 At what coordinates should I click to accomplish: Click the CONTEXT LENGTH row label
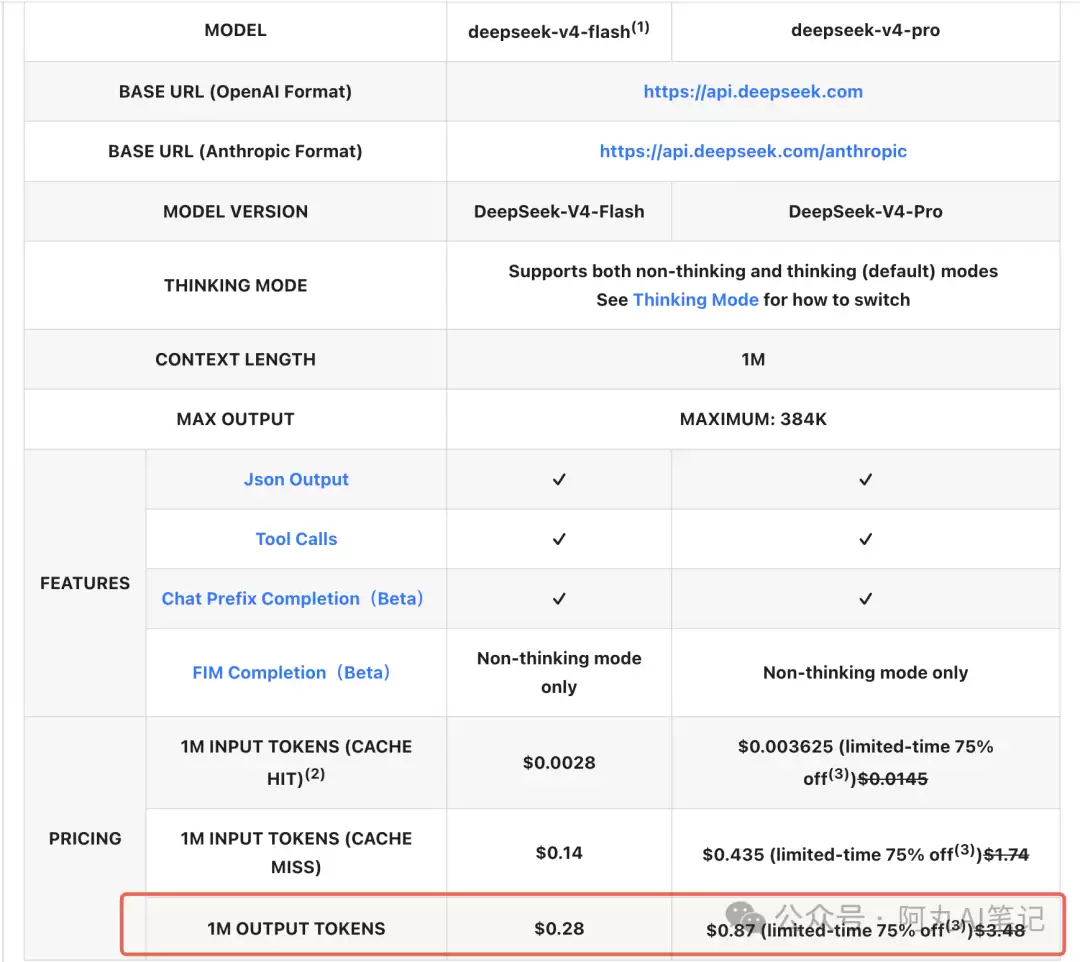pos(236,359)
